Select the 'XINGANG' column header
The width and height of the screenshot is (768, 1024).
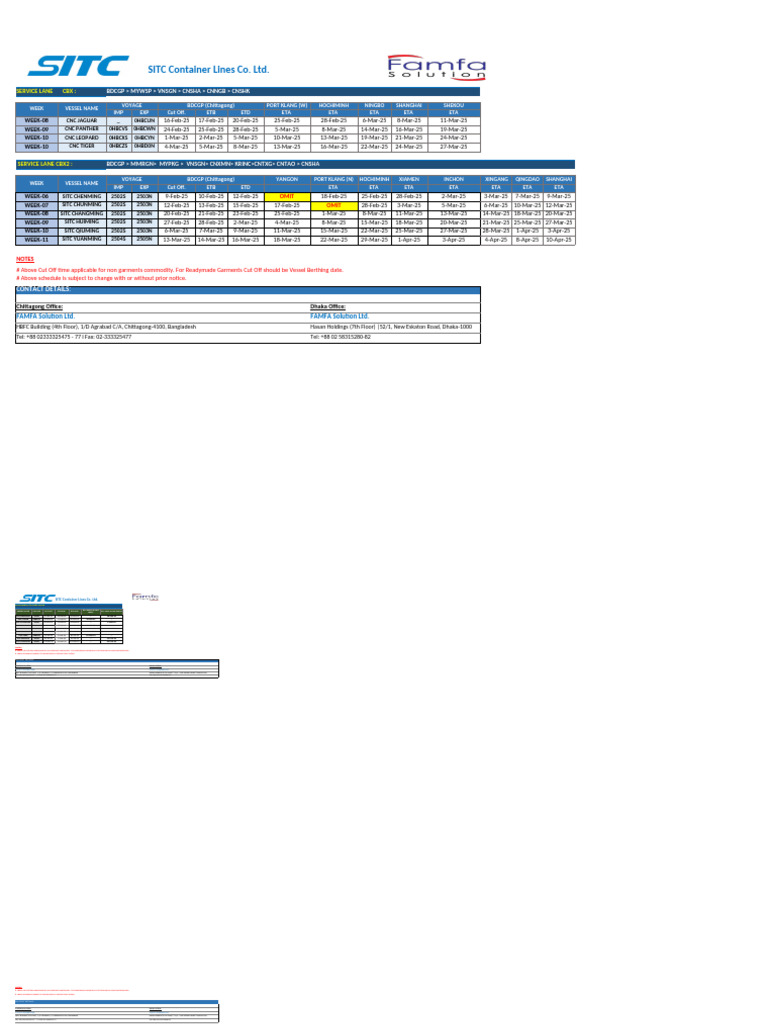point(496,179)
